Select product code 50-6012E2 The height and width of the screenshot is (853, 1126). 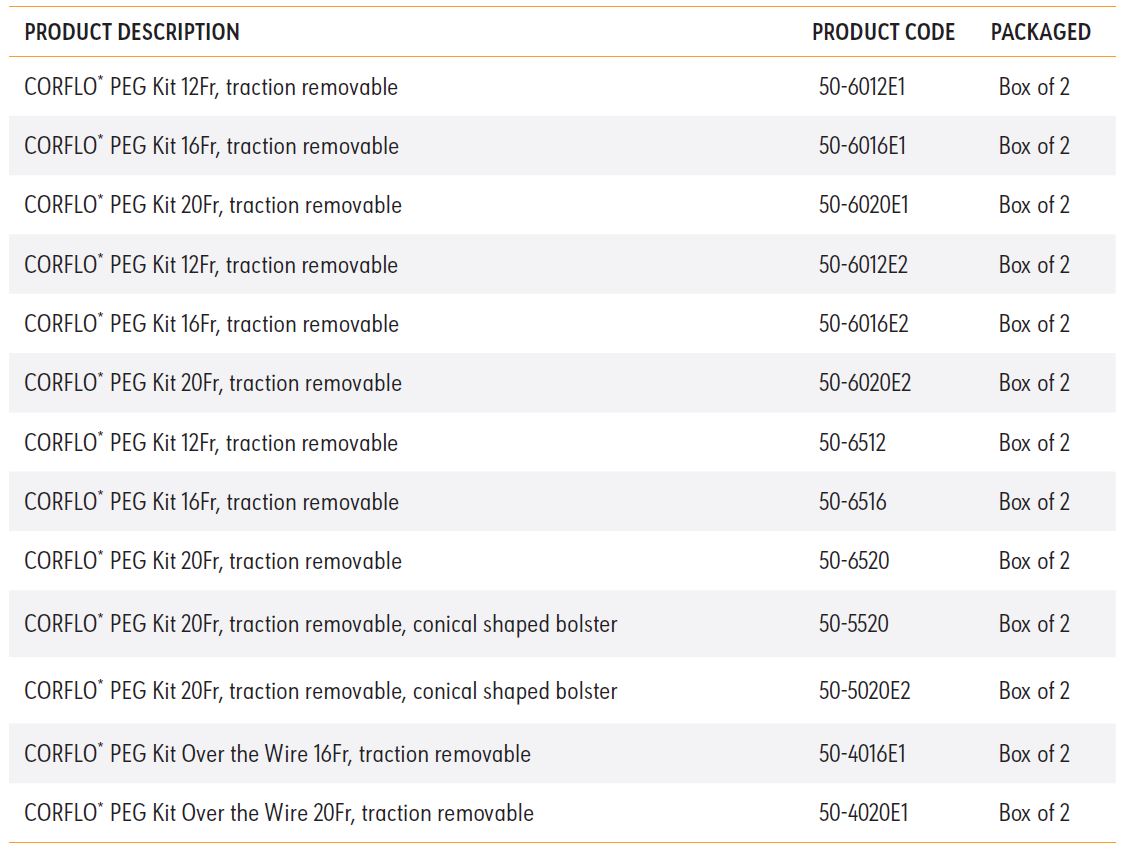(x=863, y=265)
